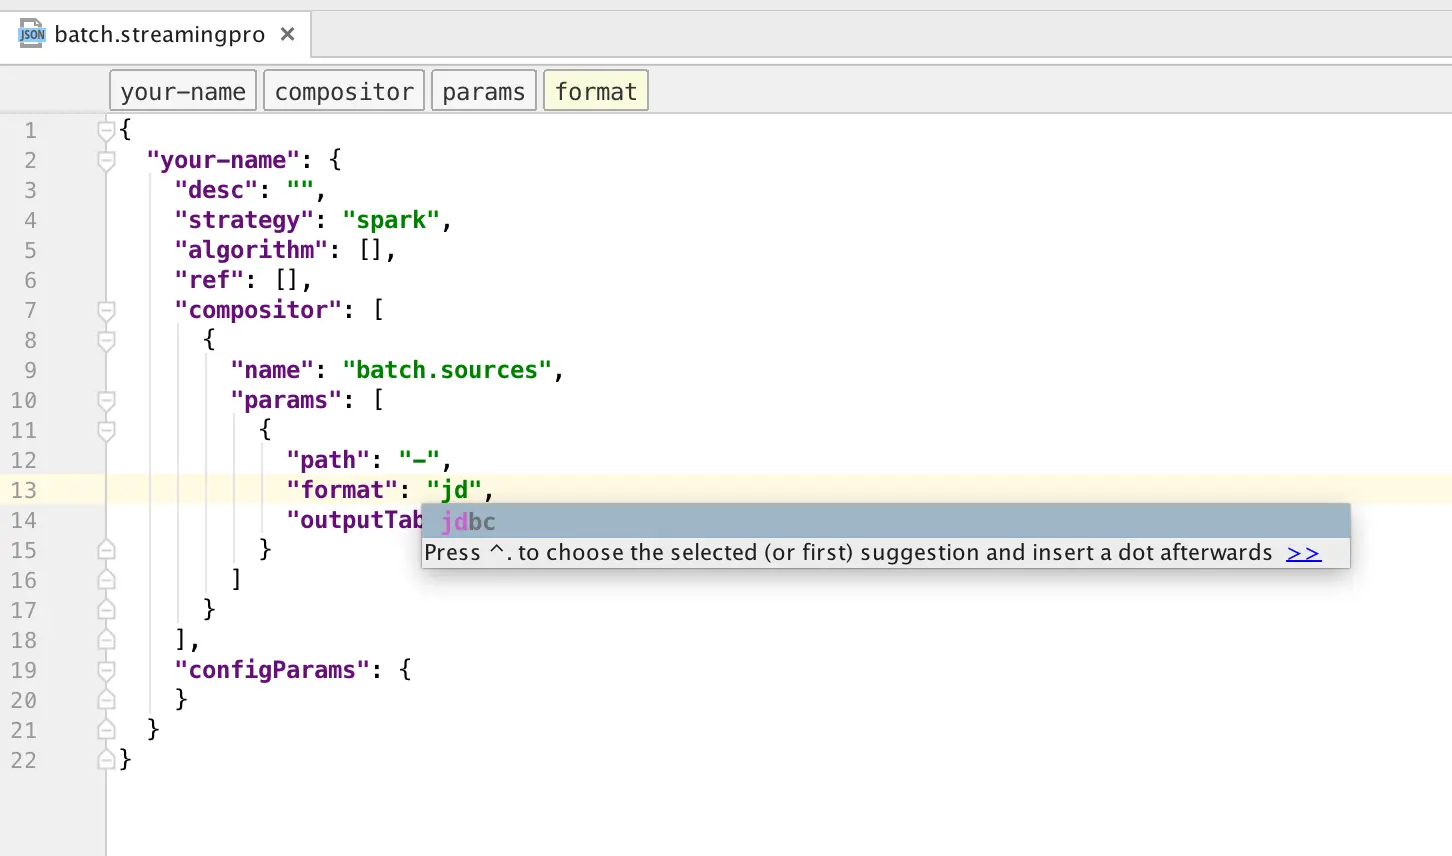This screenshot has width=1452, height=856.
Task: Click the "algorithm" key
Action: (251, 250)
